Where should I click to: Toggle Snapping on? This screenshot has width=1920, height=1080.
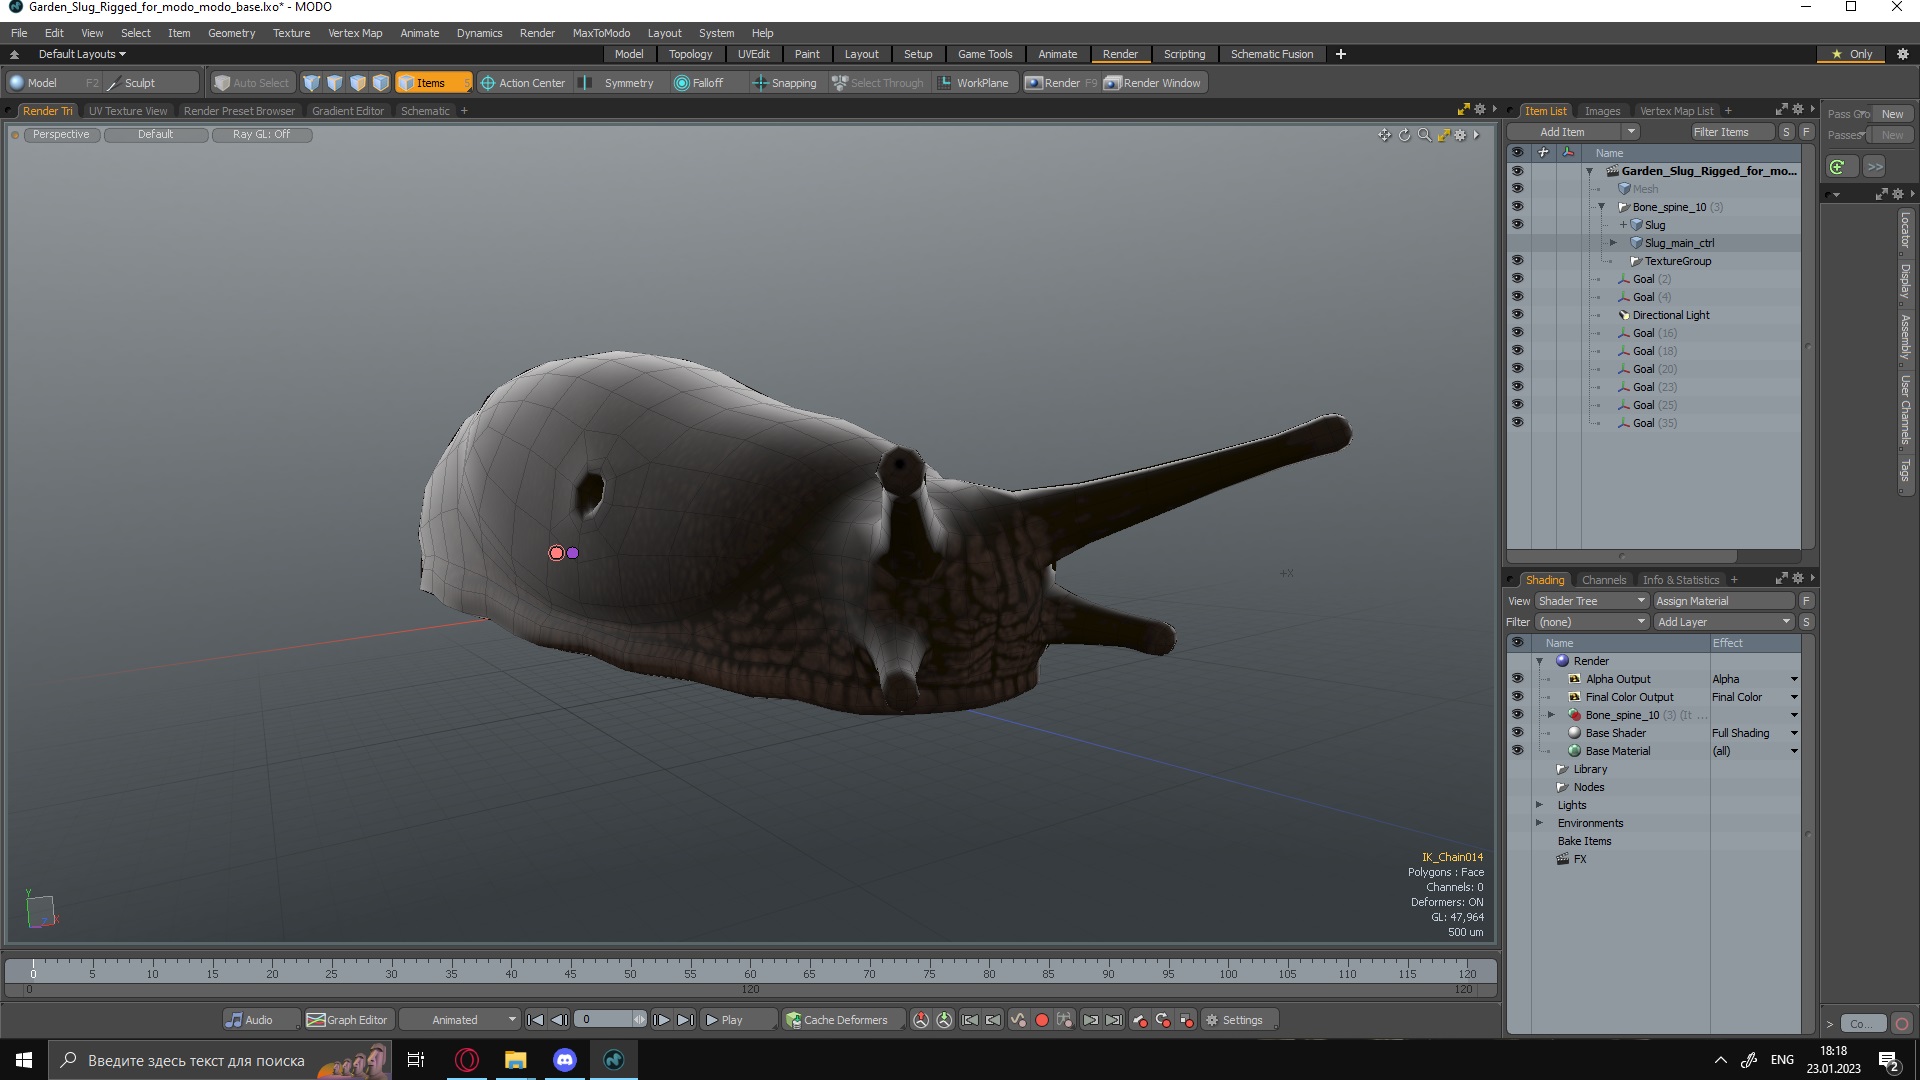pos(785,83)
